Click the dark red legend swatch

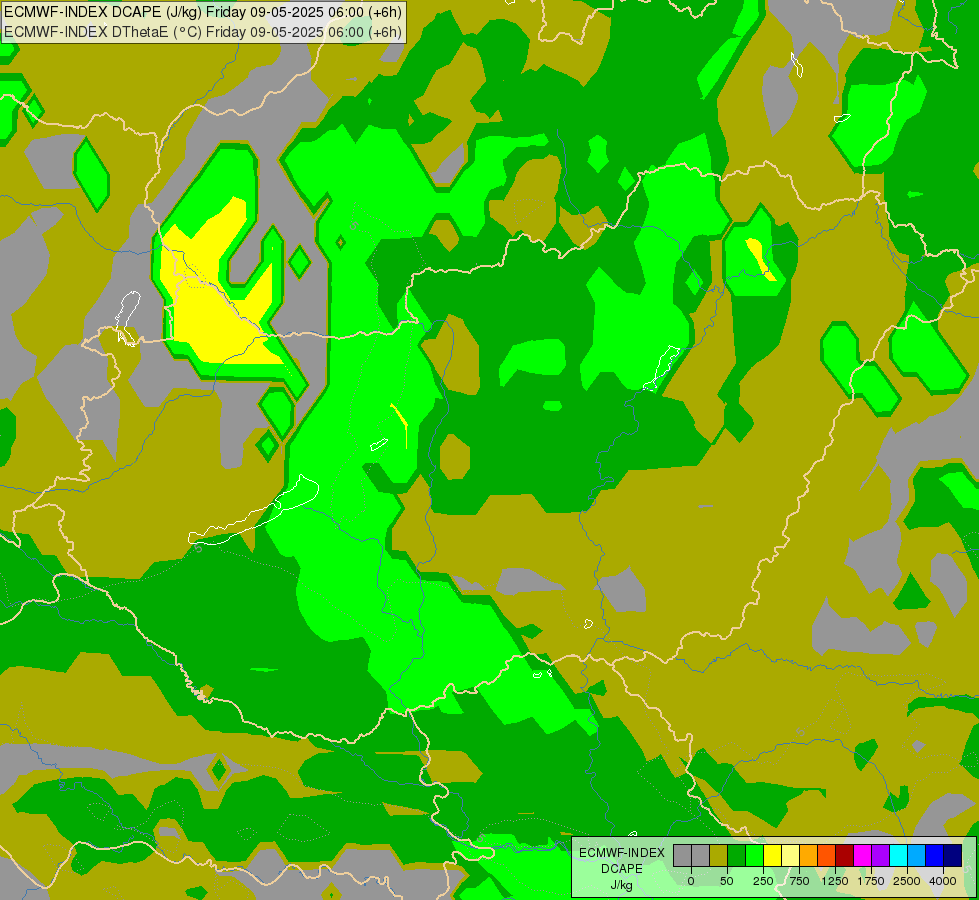[844, 856]
